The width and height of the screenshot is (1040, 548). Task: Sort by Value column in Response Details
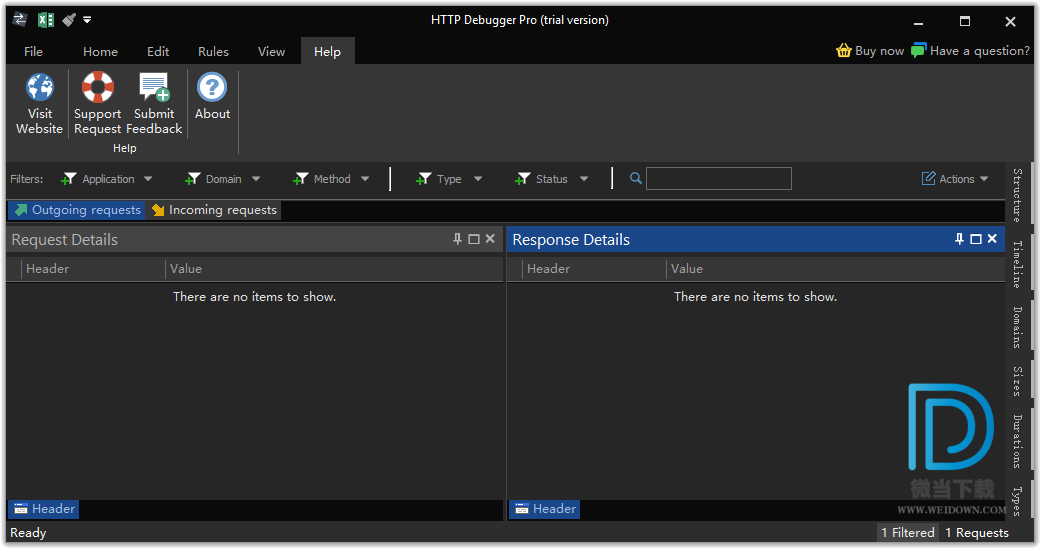[x=836, y=269]
